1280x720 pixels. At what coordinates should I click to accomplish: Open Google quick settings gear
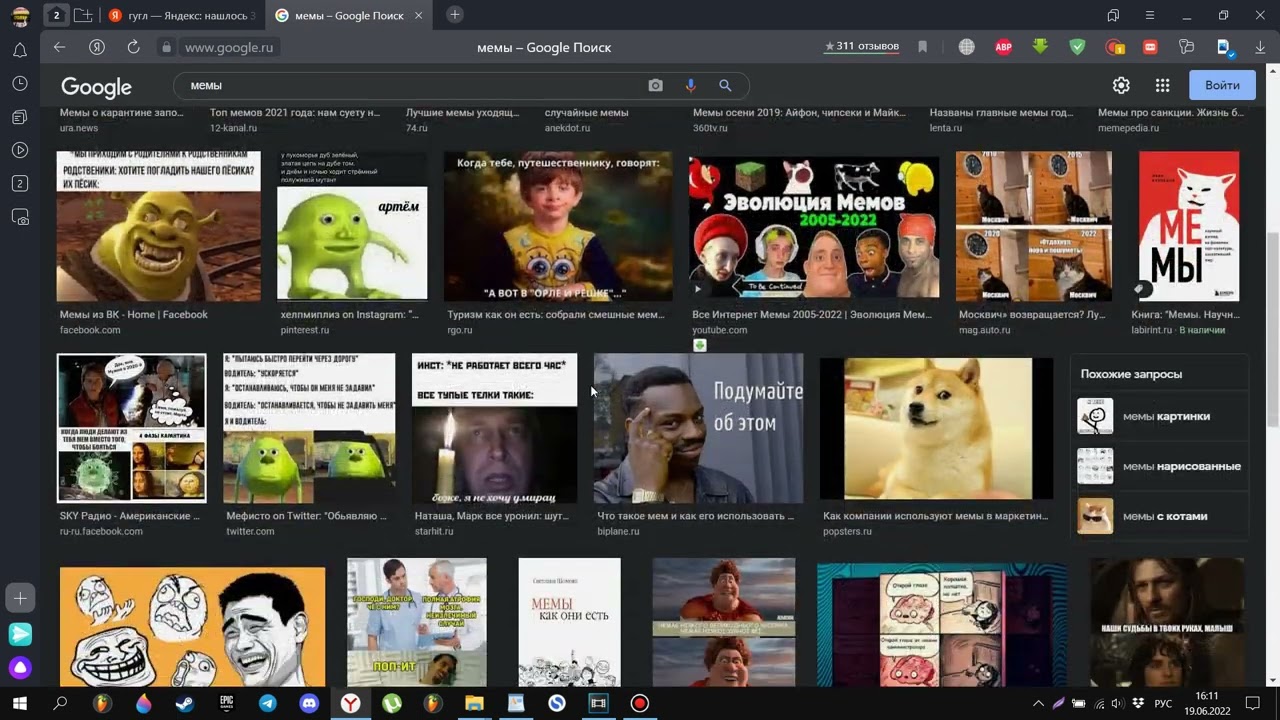(x=1121, y=86)
